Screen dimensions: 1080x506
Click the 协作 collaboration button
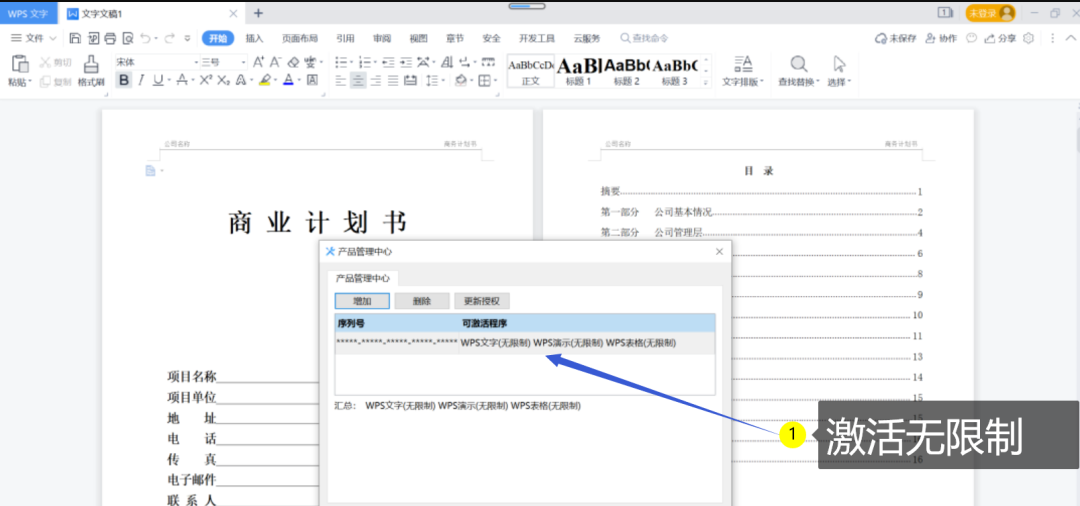coord(941,39)
